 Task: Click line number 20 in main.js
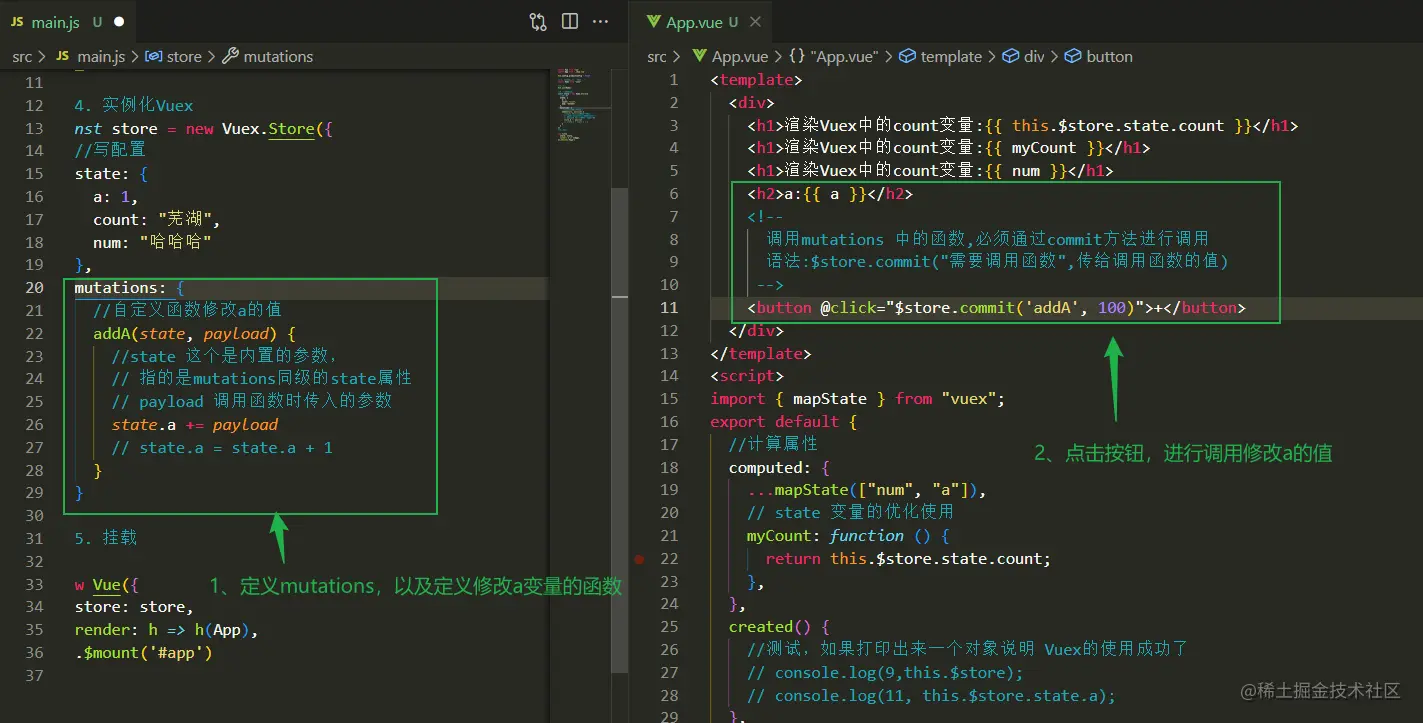click(x=34, y=287)
